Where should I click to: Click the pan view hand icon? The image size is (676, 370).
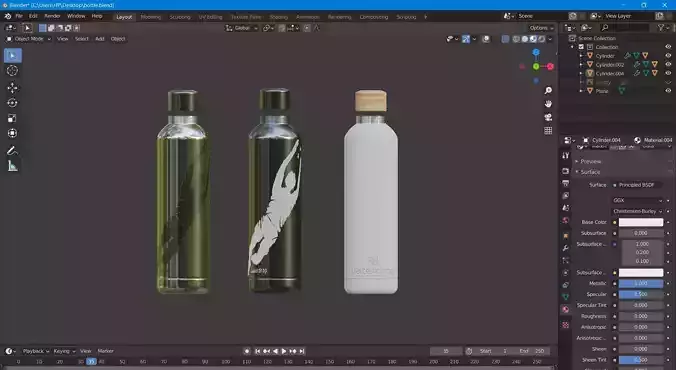pos(548,104)
